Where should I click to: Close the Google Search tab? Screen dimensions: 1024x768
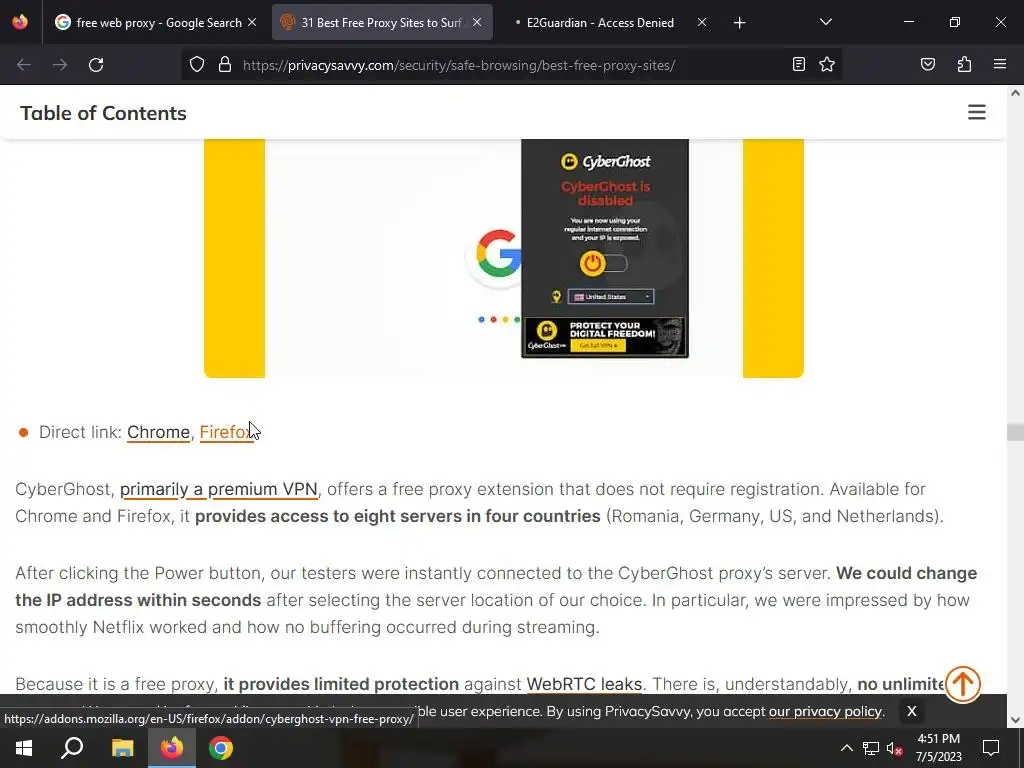[x=252, y=22]
